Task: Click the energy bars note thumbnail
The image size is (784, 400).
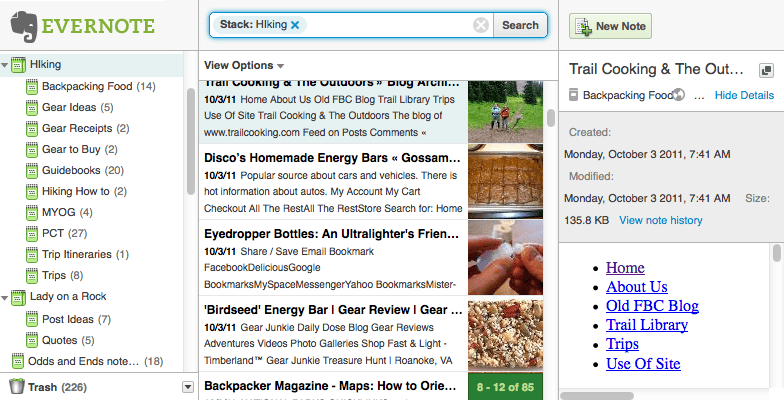Action: tap(506, 182)
